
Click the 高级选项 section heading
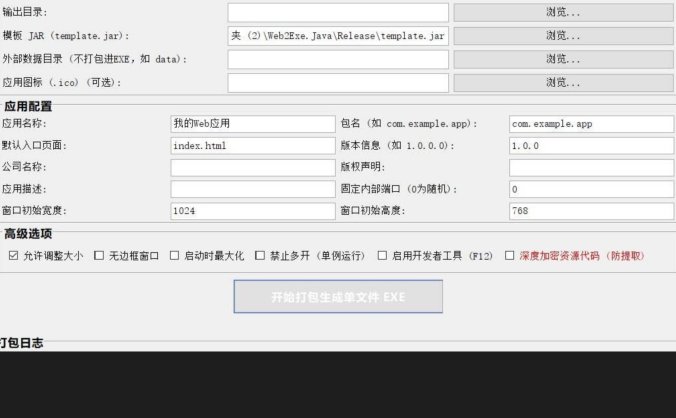28,234
